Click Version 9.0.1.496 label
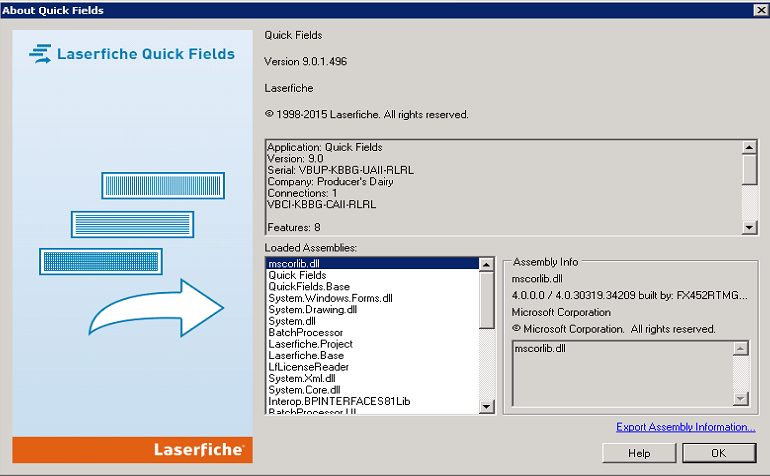770x476 pixels. pos(305,61)
